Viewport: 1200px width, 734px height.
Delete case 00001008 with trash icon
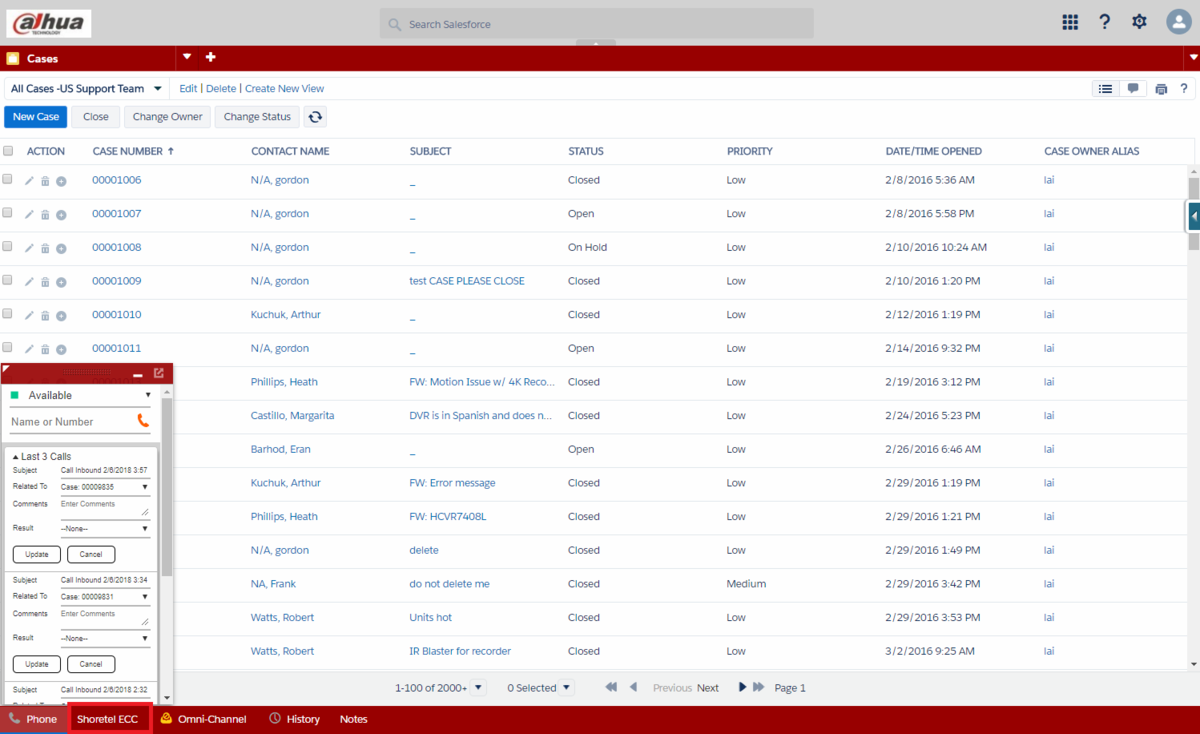coord(45,248)
